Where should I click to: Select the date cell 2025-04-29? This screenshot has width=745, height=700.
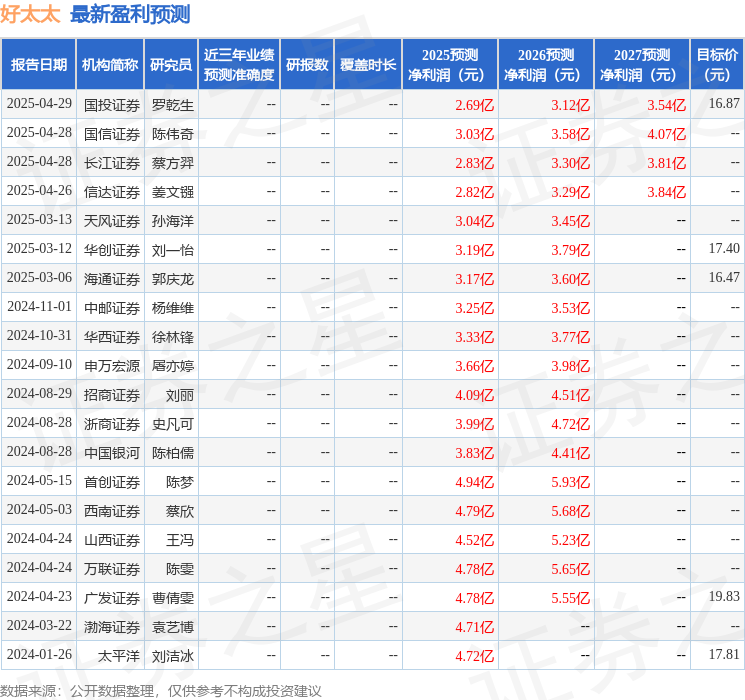pos(39,104)
